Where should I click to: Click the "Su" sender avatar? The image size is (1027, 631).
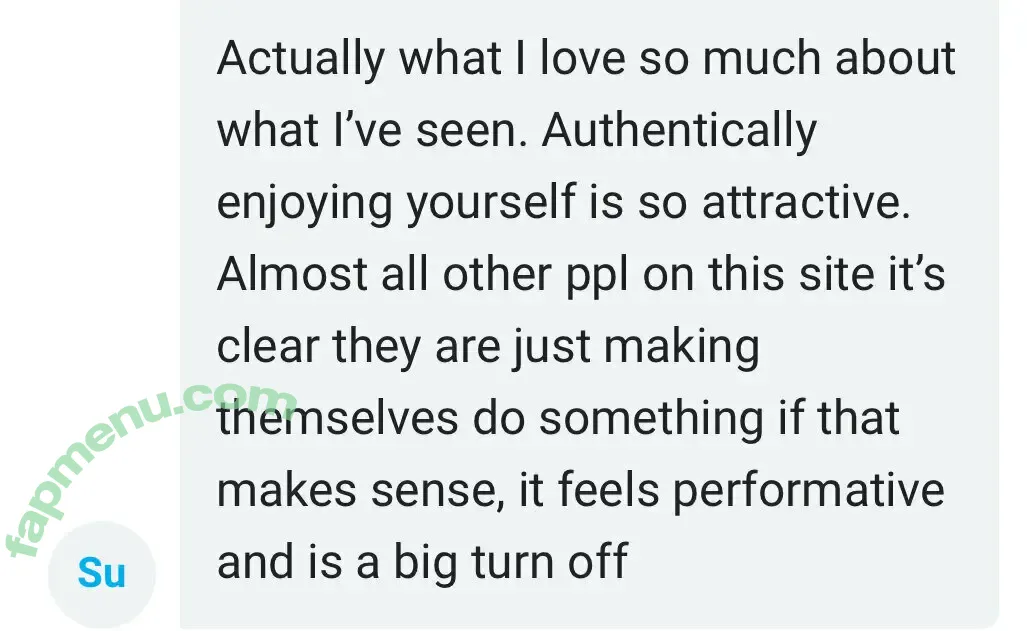101,574
